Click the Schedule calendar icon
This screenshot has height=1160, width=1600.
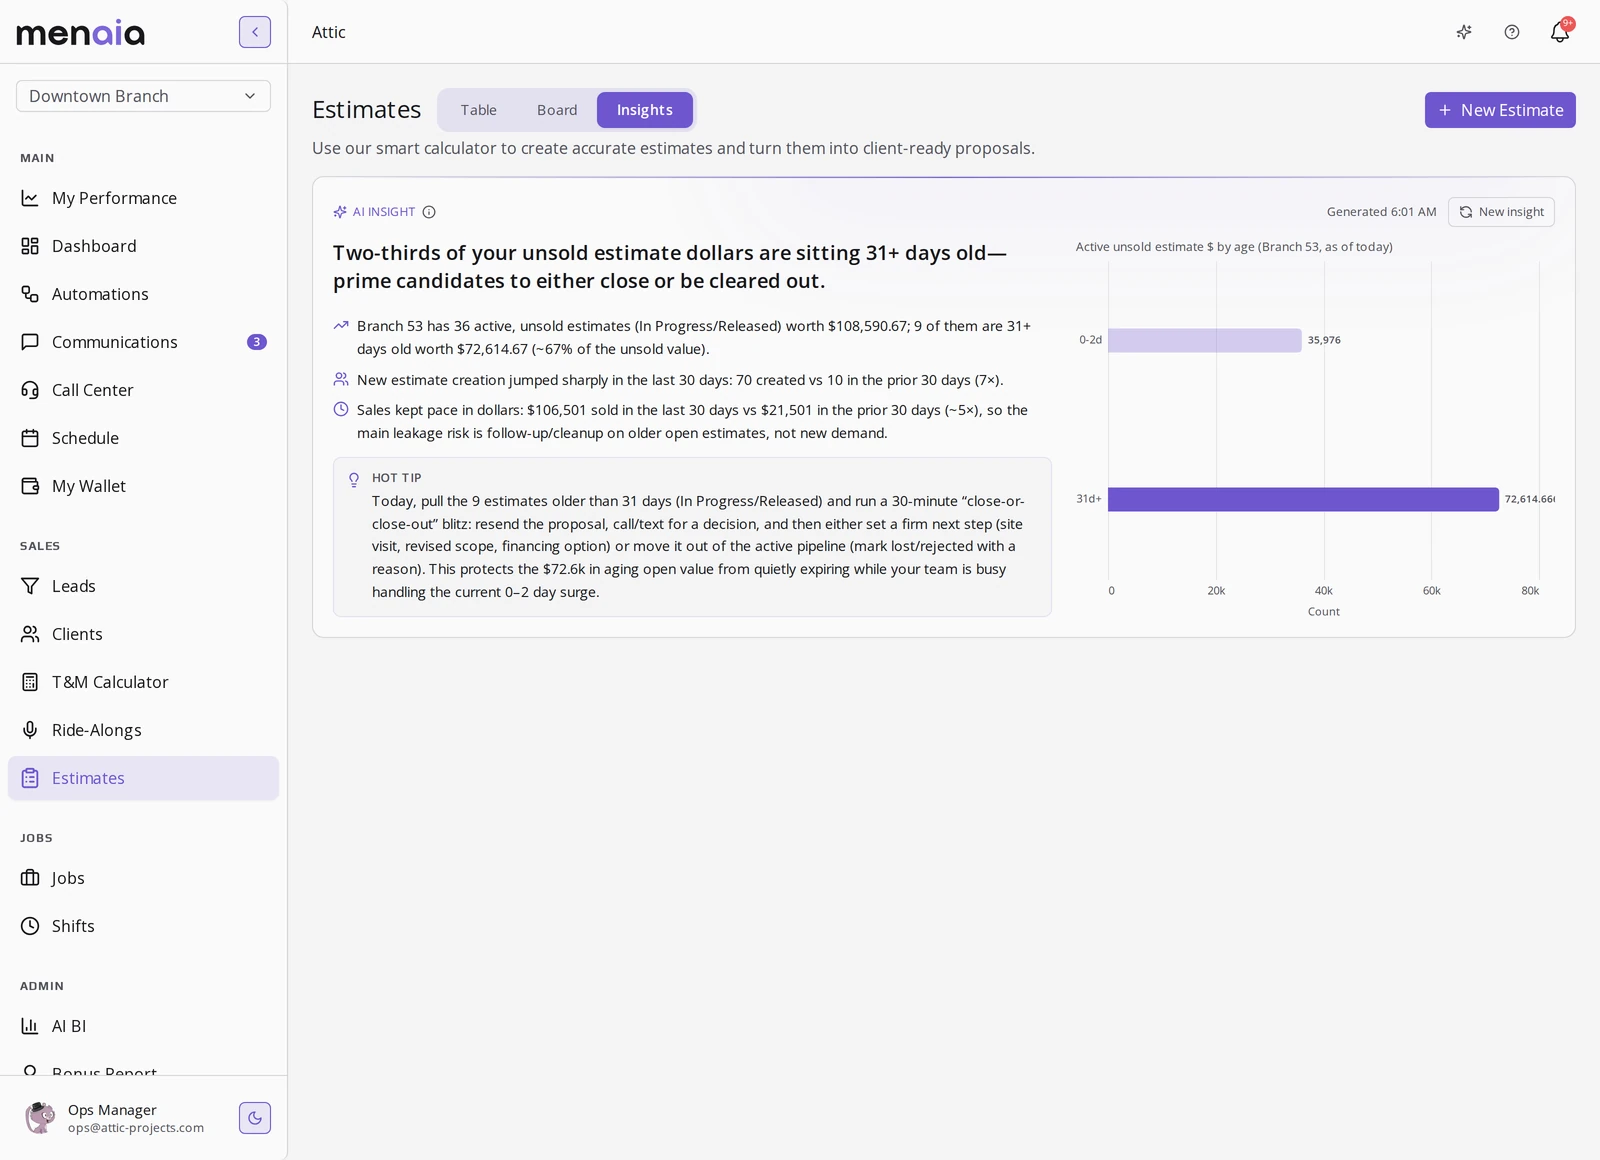tap(30, 438)
